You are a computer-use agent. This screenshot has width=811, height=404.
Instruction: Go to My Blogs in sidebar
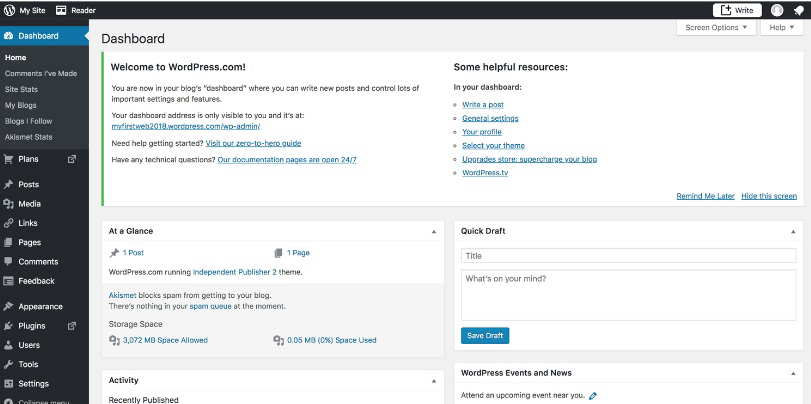click(x=21, y=105)
